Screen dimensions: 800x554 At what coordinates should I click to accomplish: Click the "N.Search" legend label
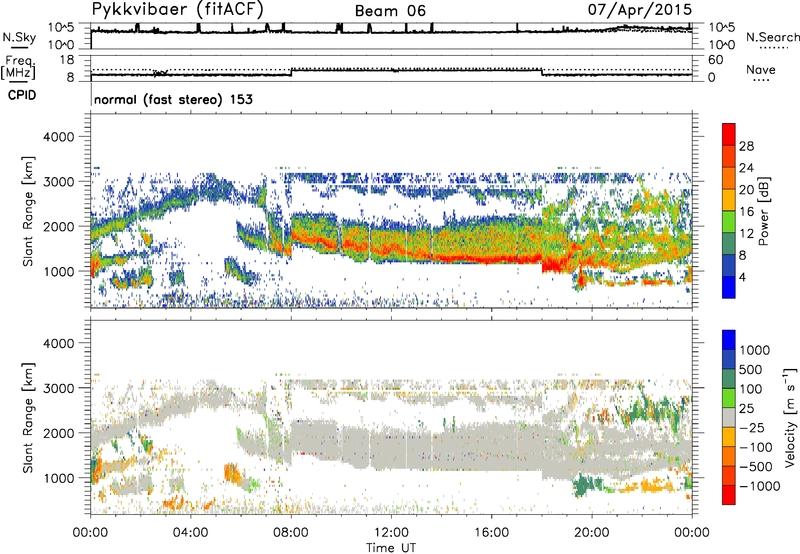coord(772,37)
